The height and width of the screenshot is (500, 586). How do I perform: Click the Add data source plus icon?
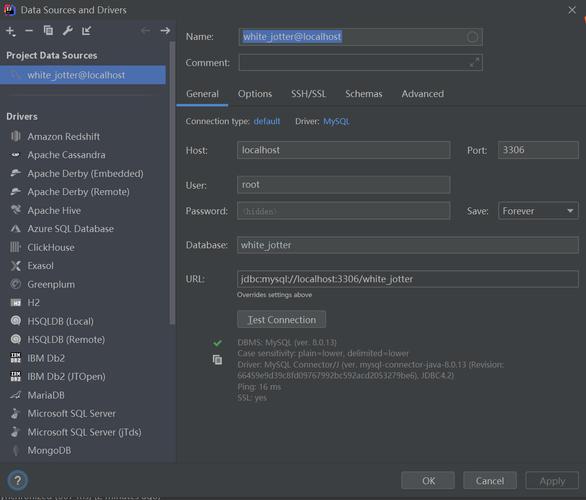coord(10,31)
